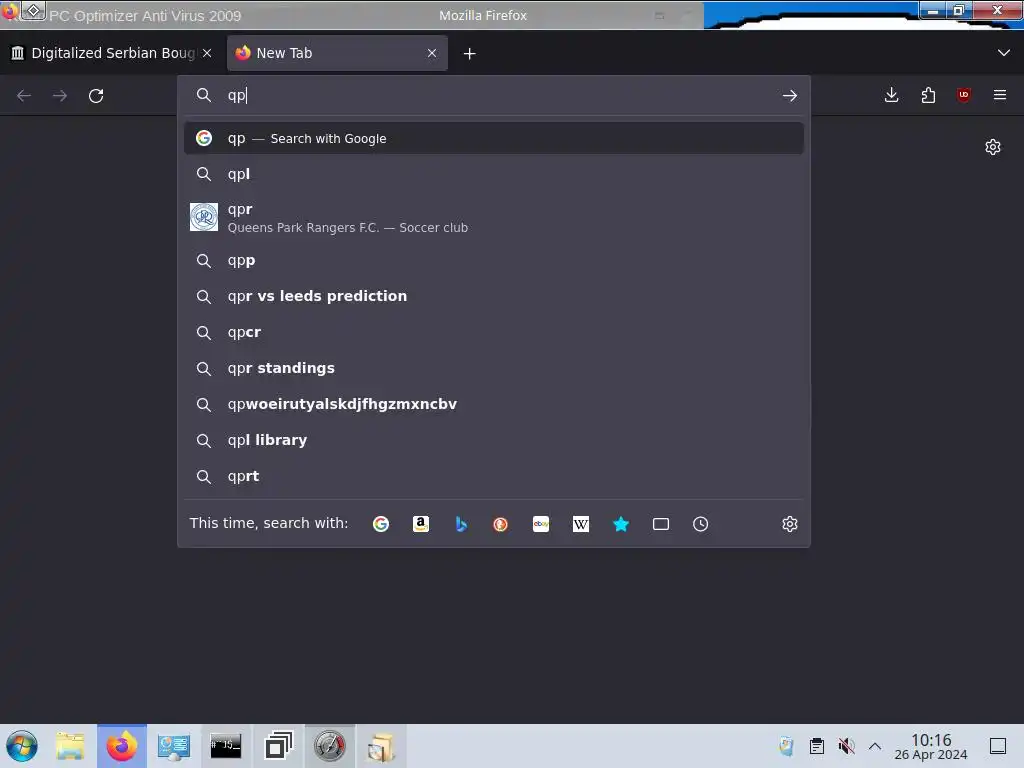Select 'qpl library' suggestion

(494, 440)
